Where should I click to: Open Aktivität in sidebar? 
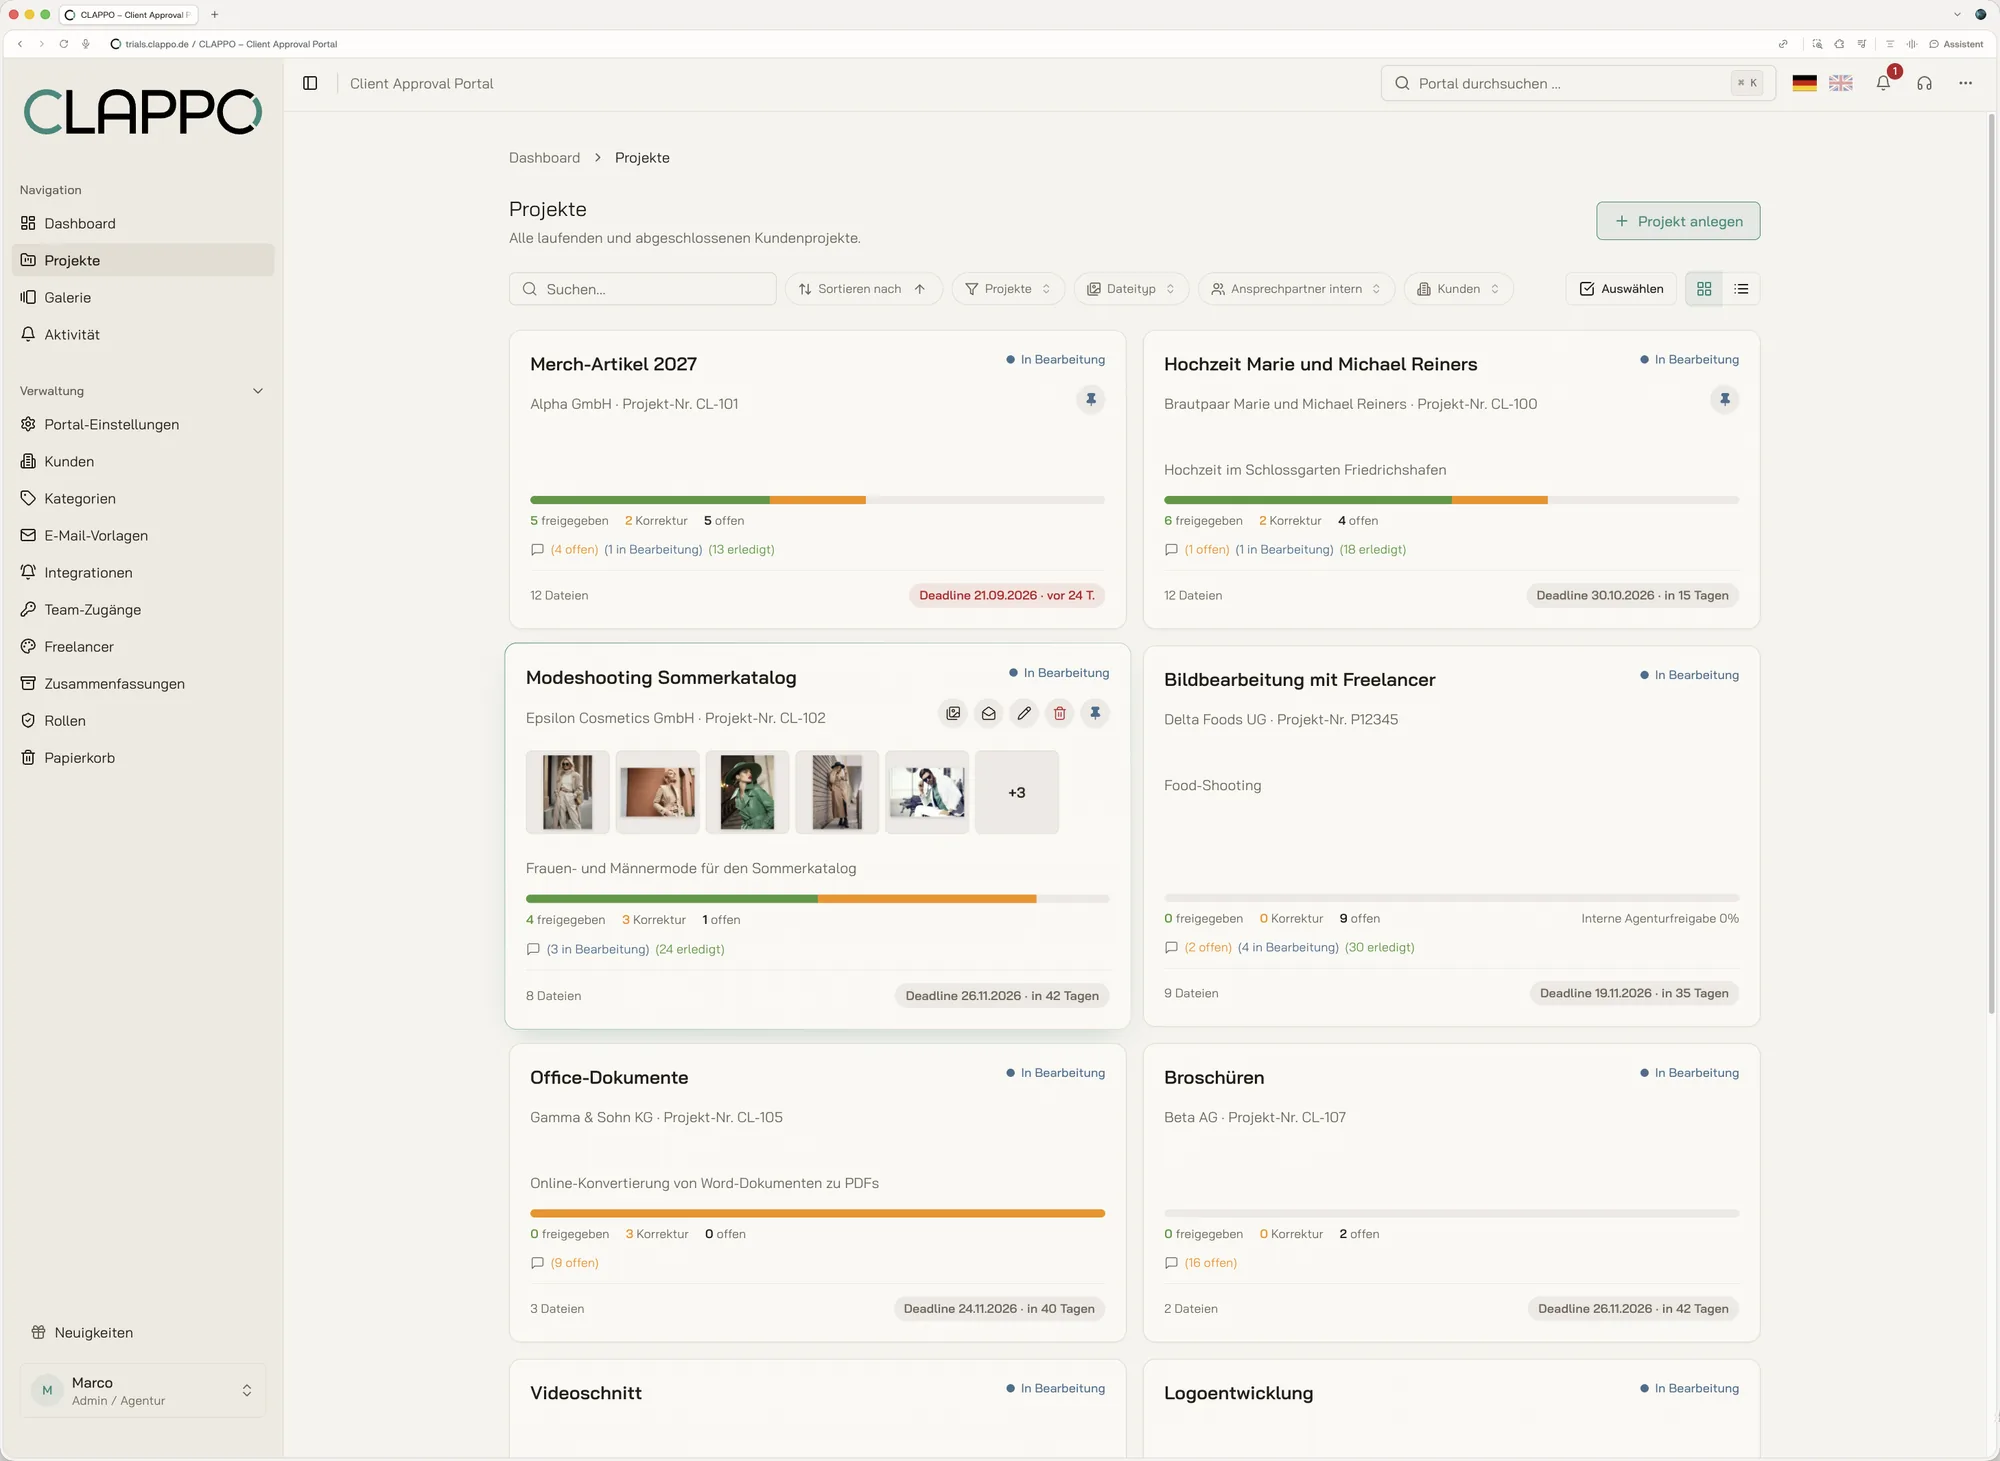click(143, 334)
